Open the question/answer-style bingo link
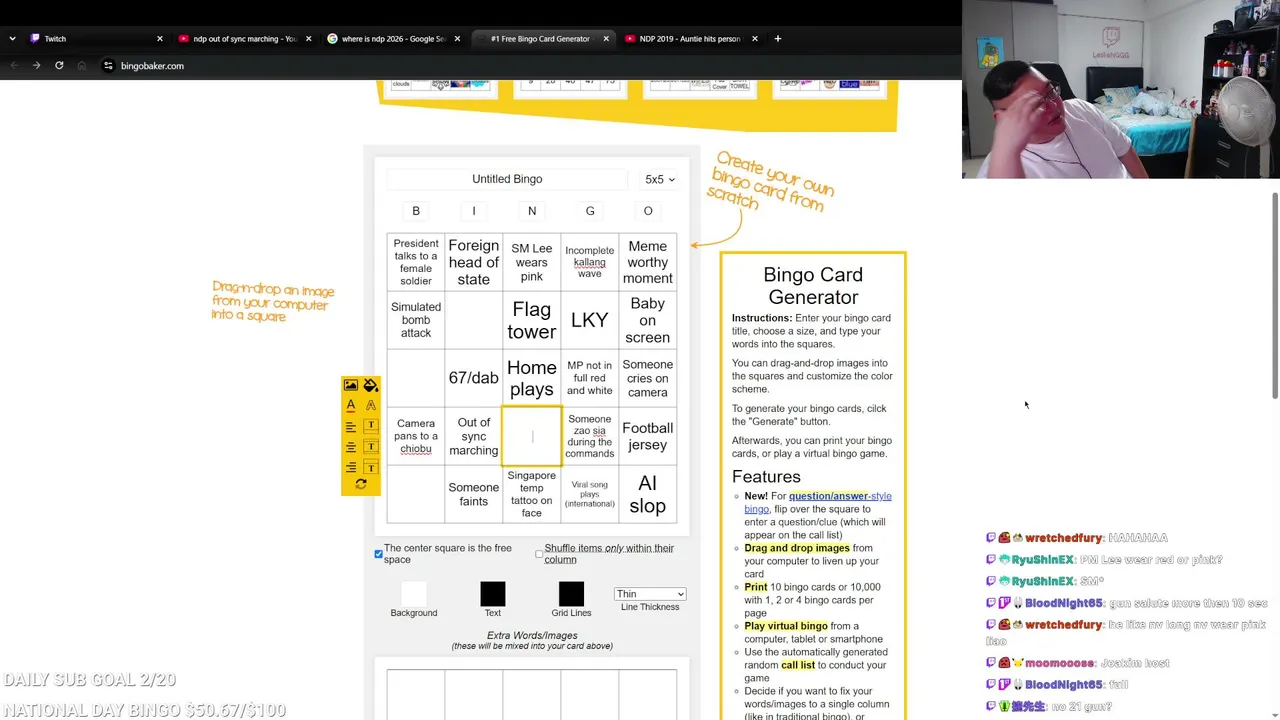The image size is (1280, 720). point(818,502)
